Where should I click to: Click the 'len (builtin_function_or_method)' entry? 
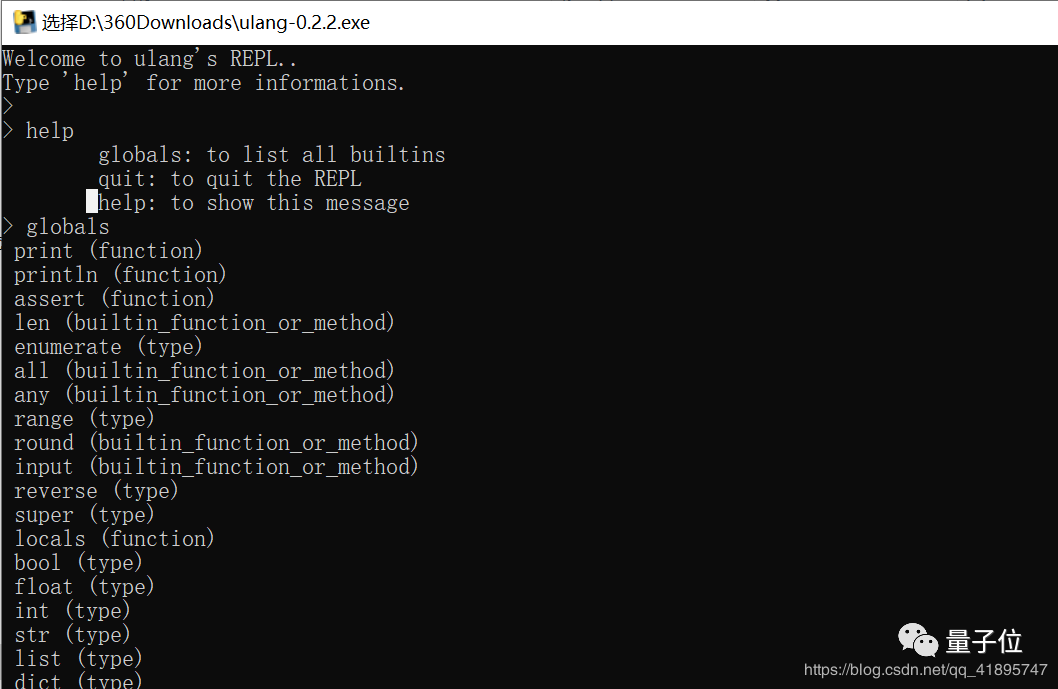click(204, 323)
